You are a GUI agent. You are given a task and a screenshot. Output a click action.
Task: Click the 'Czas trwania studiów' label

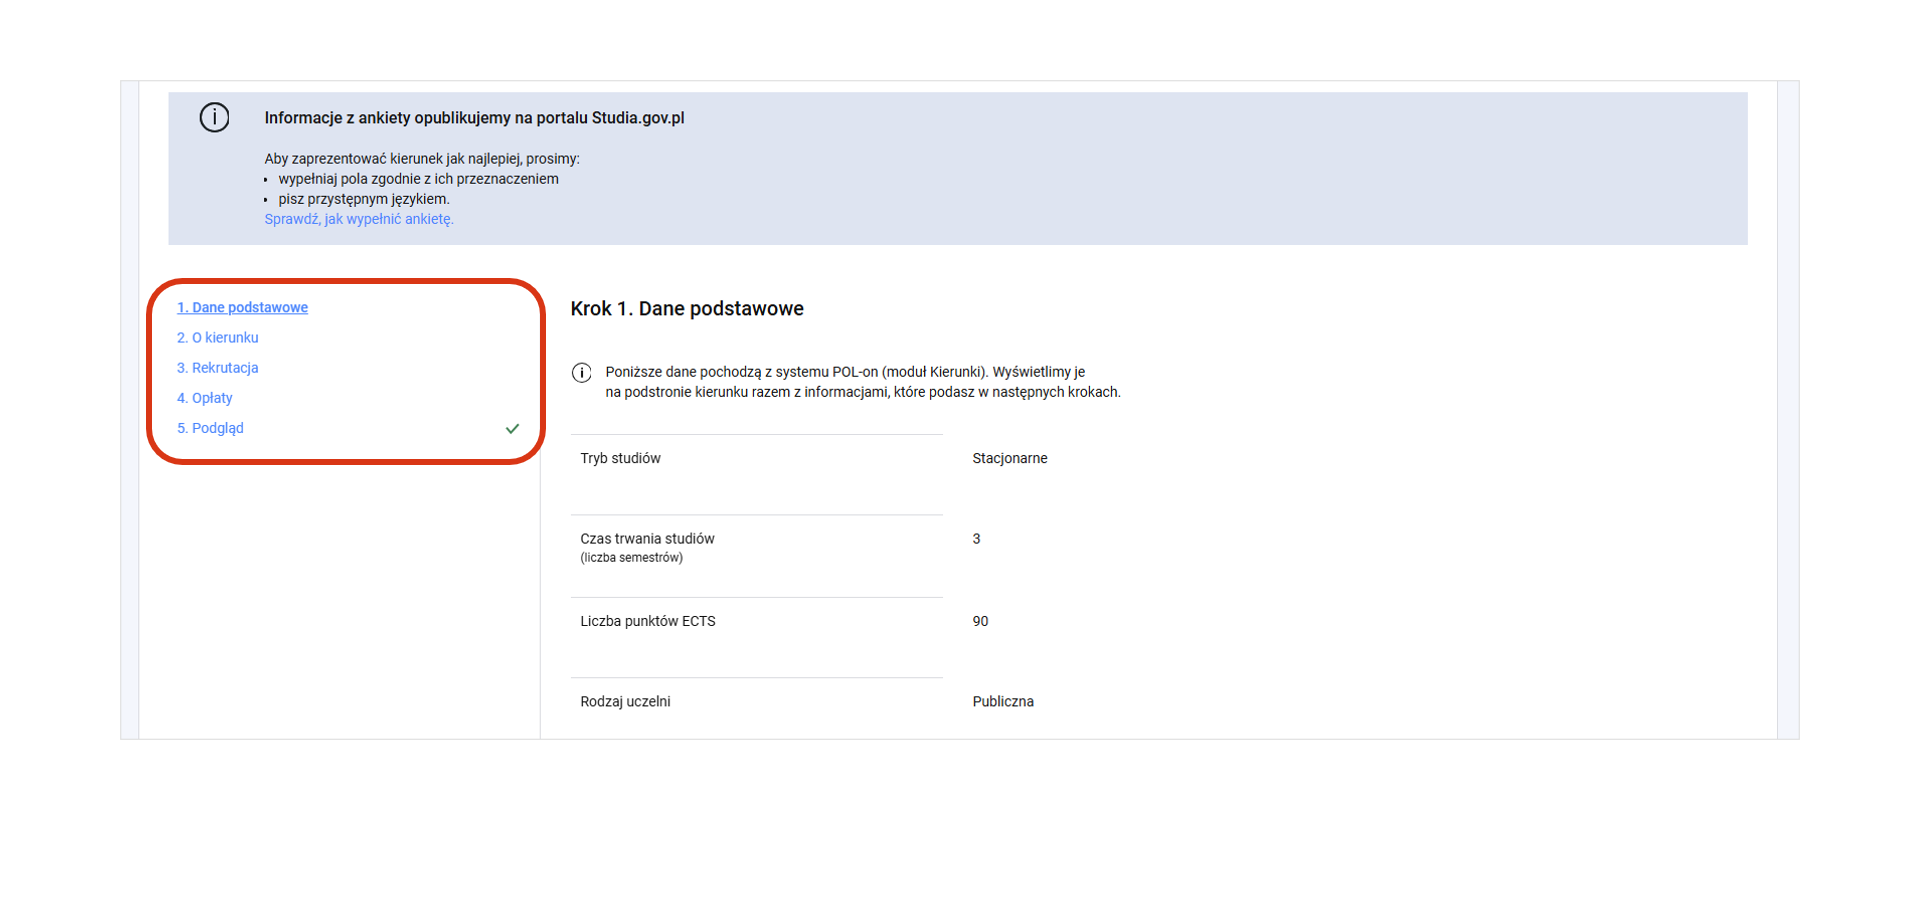[647, 539]
